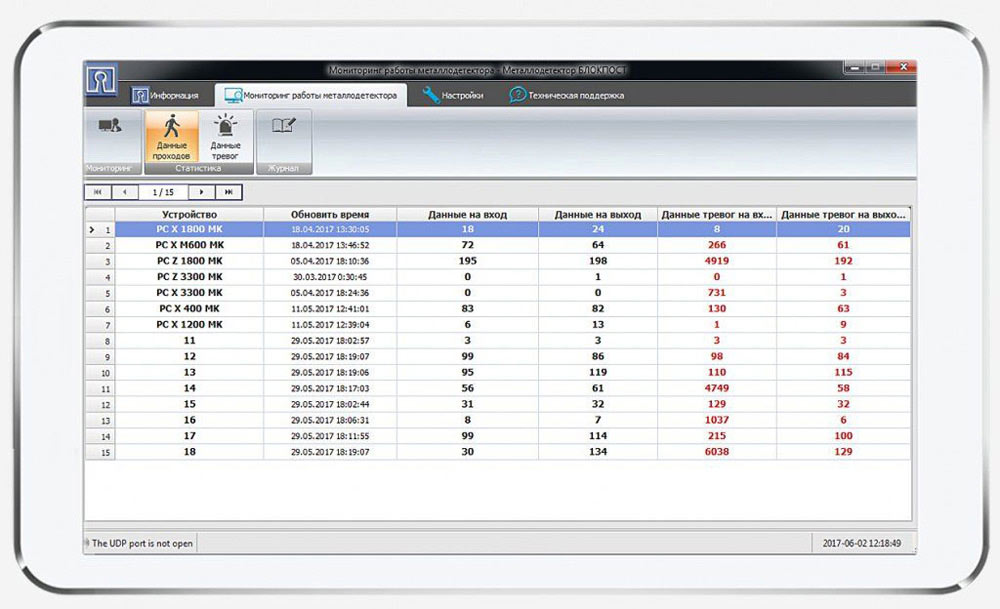Viewport: 1000px width, 609px height.
Task: Open the Настройки tab
Action: click(453, 96)
